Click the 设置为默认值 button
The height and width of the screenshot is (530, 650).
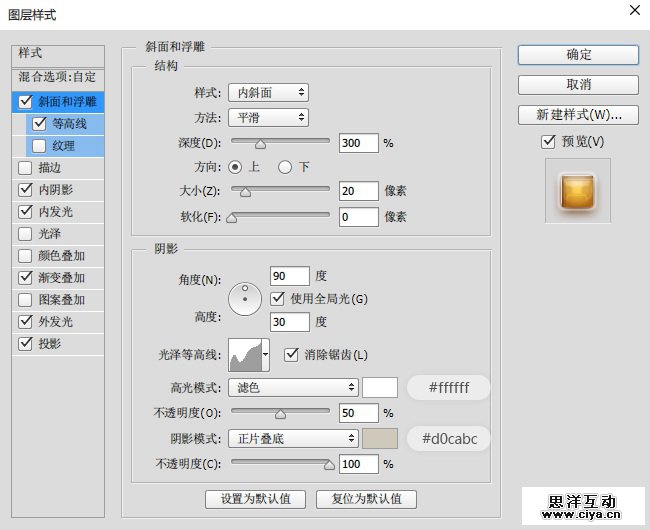[255, 499]
